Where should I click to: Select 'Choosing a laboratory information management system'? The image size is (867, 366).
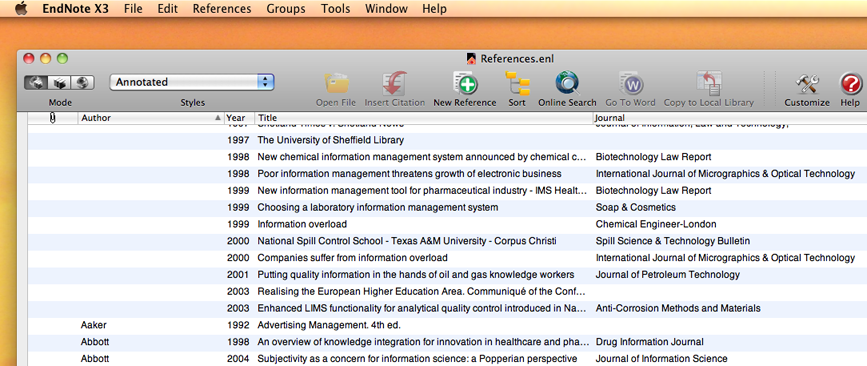coord(447,207)
